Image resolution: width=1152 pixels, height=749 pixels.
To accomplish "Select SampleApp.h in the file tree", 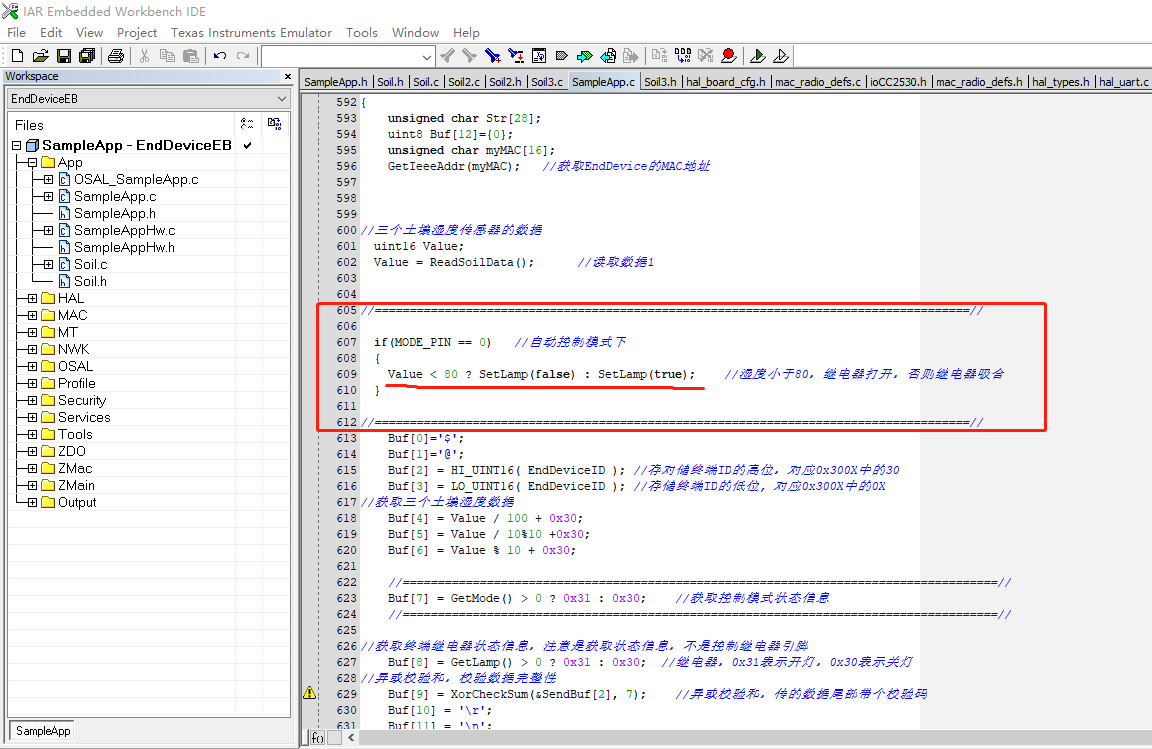I will coord(115,213).
